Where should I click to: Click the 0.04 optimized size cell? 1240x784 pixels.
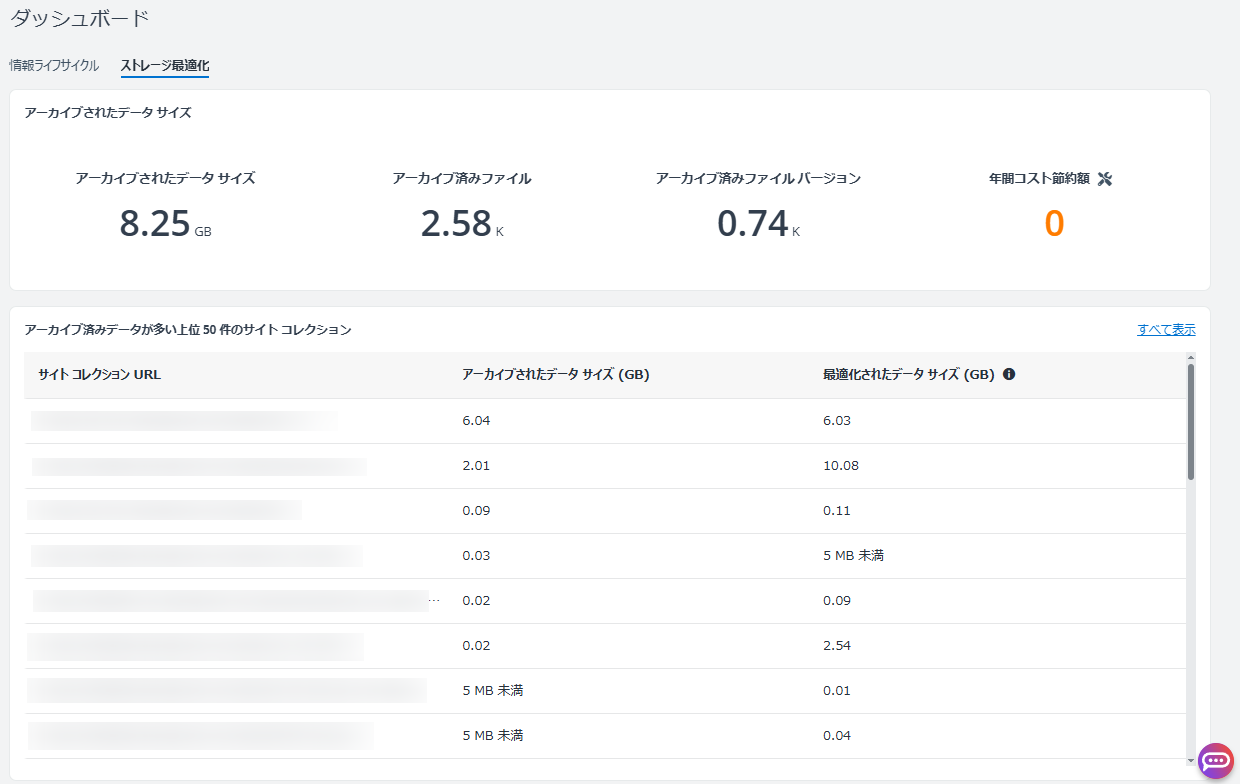click(836, 735)
